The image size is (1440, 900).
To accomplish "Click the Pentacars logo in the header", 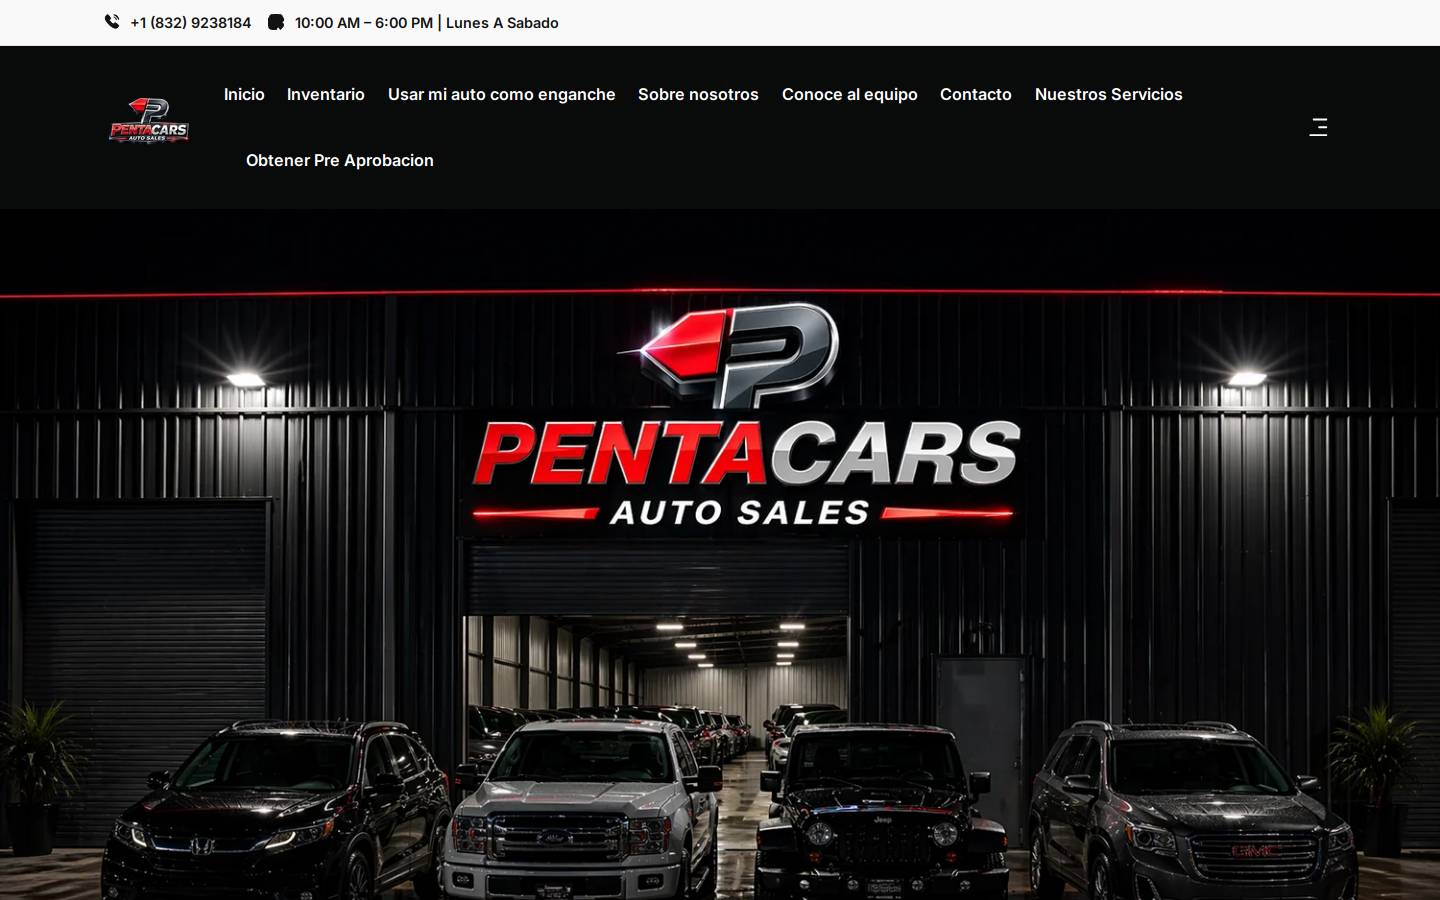I will click(149, 121).
